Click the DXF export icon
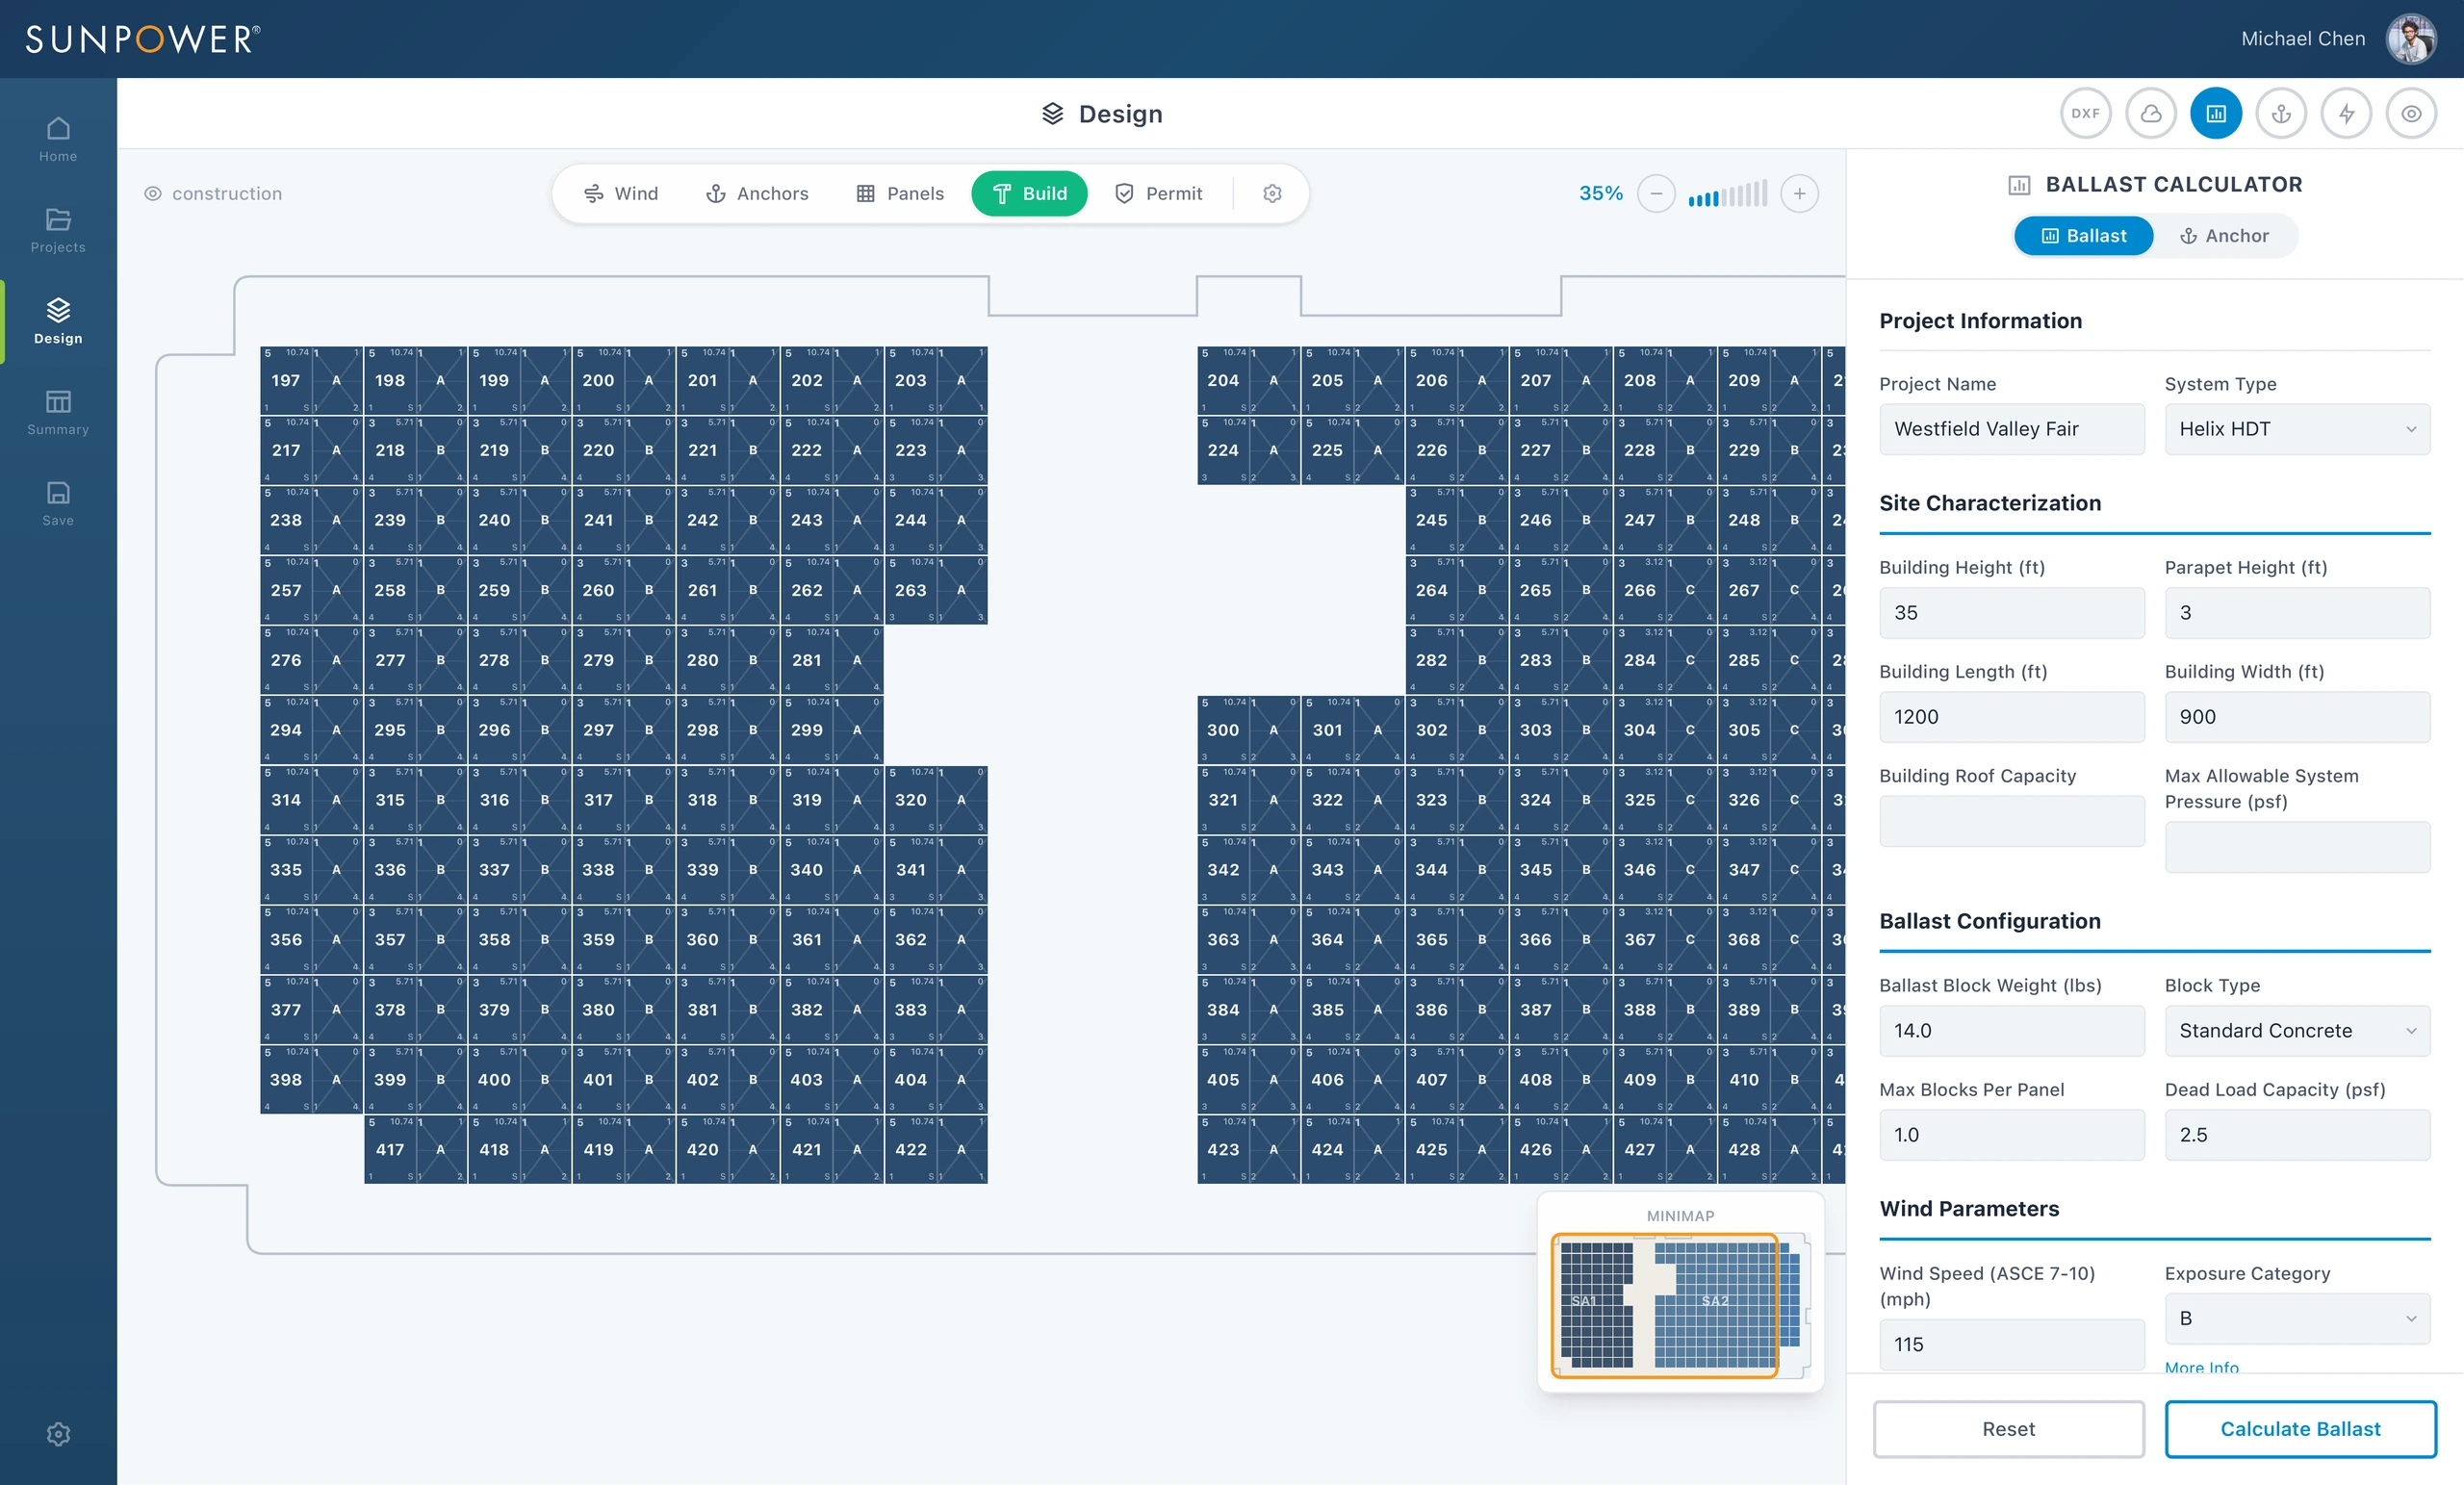 click(x=2085, y=113)
